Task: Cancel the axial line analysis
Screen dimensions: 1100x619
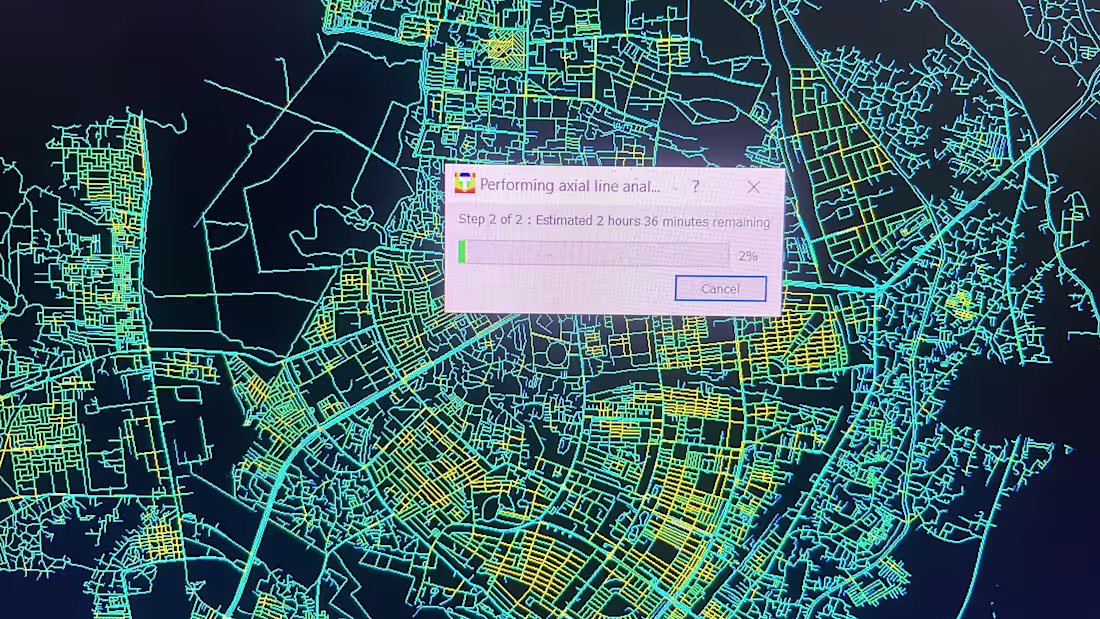Action: (720, 288)
